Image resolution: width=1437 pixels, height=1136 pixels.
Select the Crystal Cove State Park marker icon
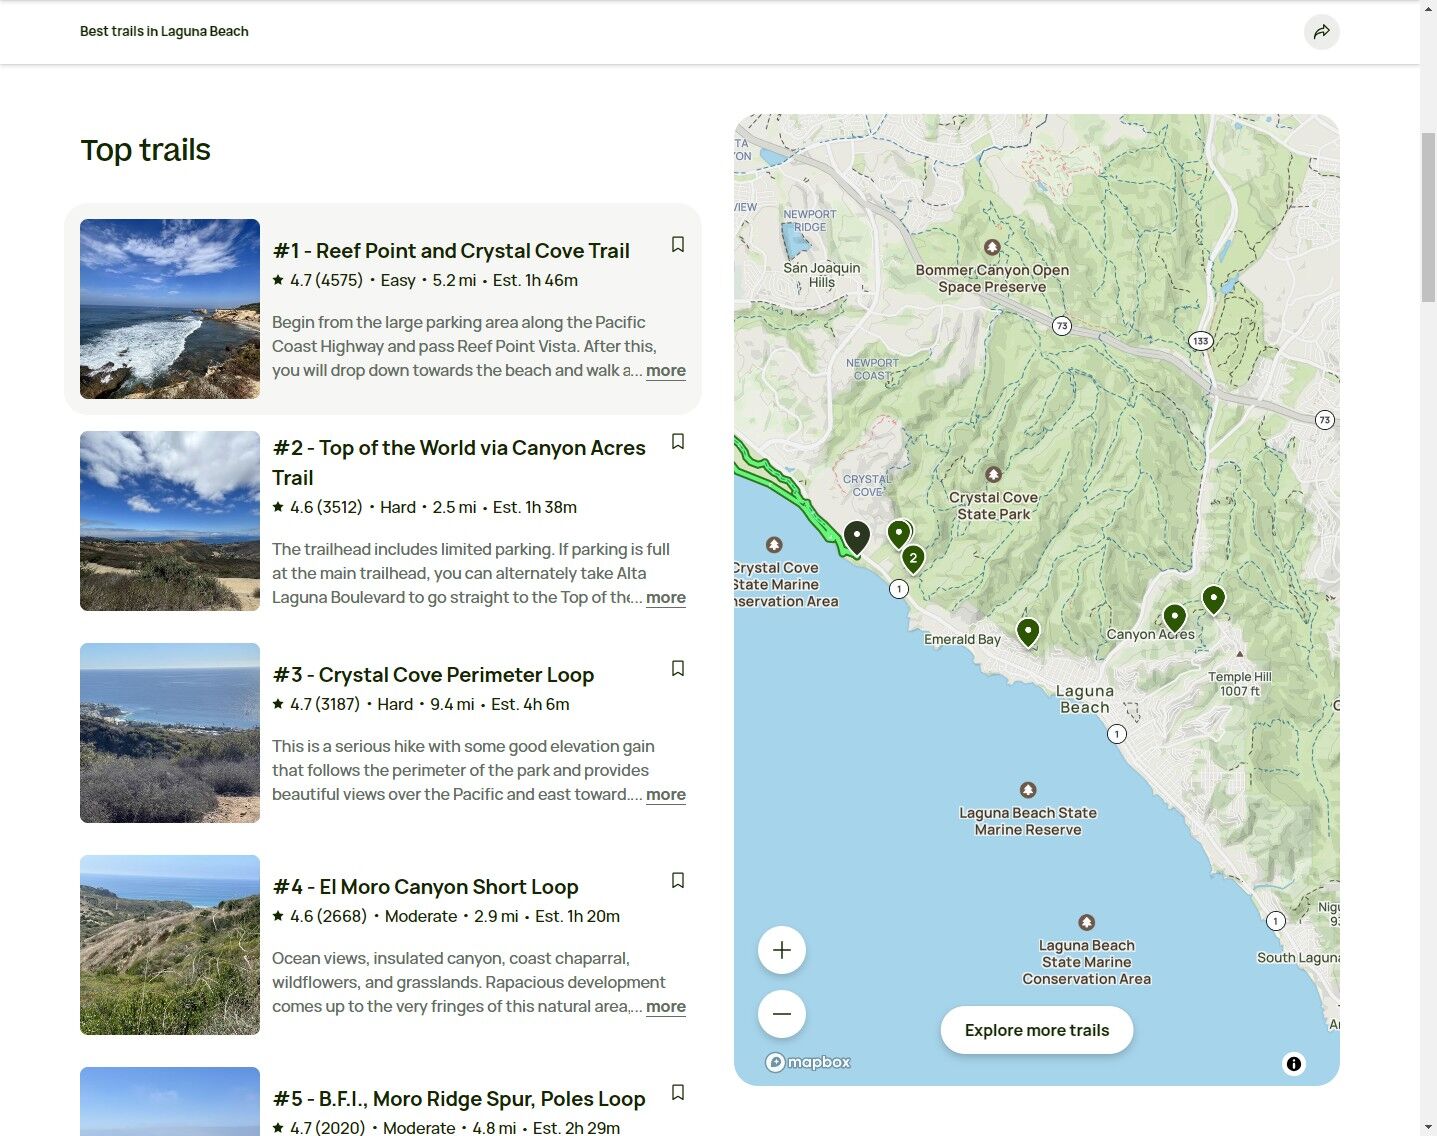tap(993, 474)
